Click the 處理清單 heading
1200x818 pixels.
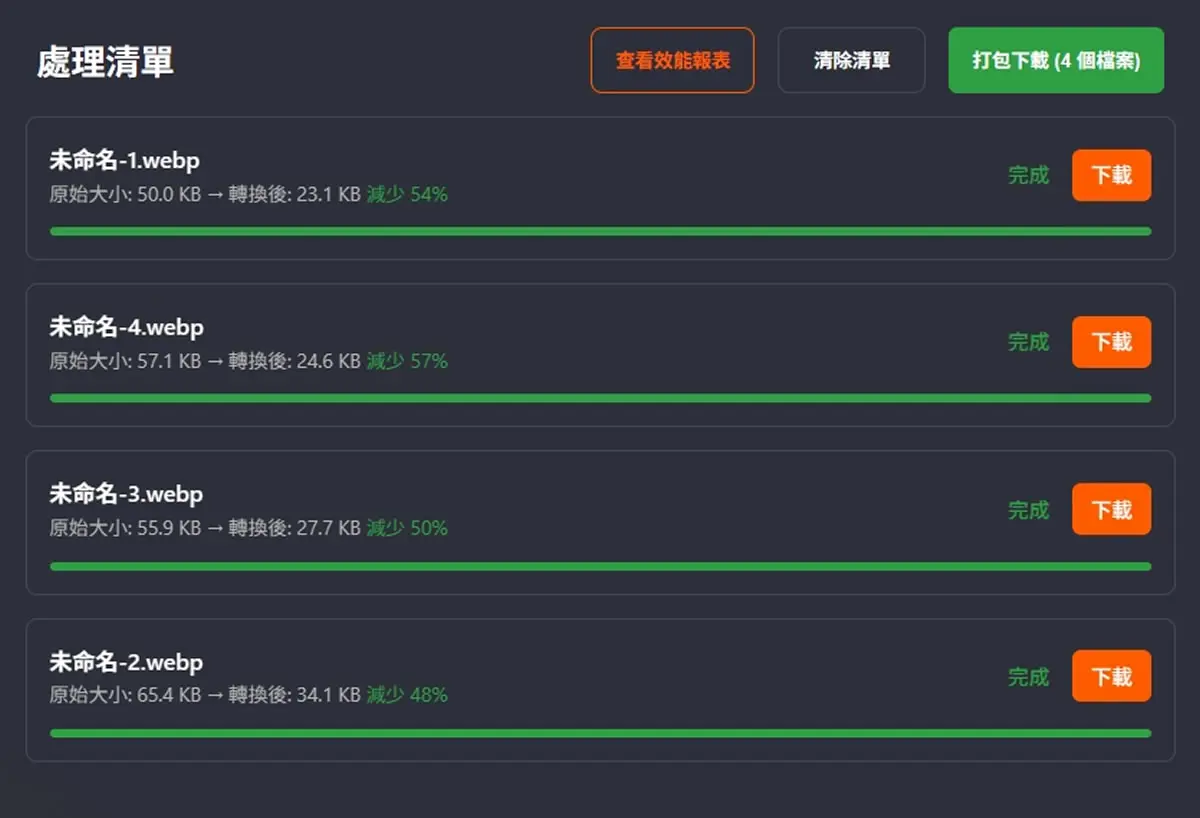point(105,62)
